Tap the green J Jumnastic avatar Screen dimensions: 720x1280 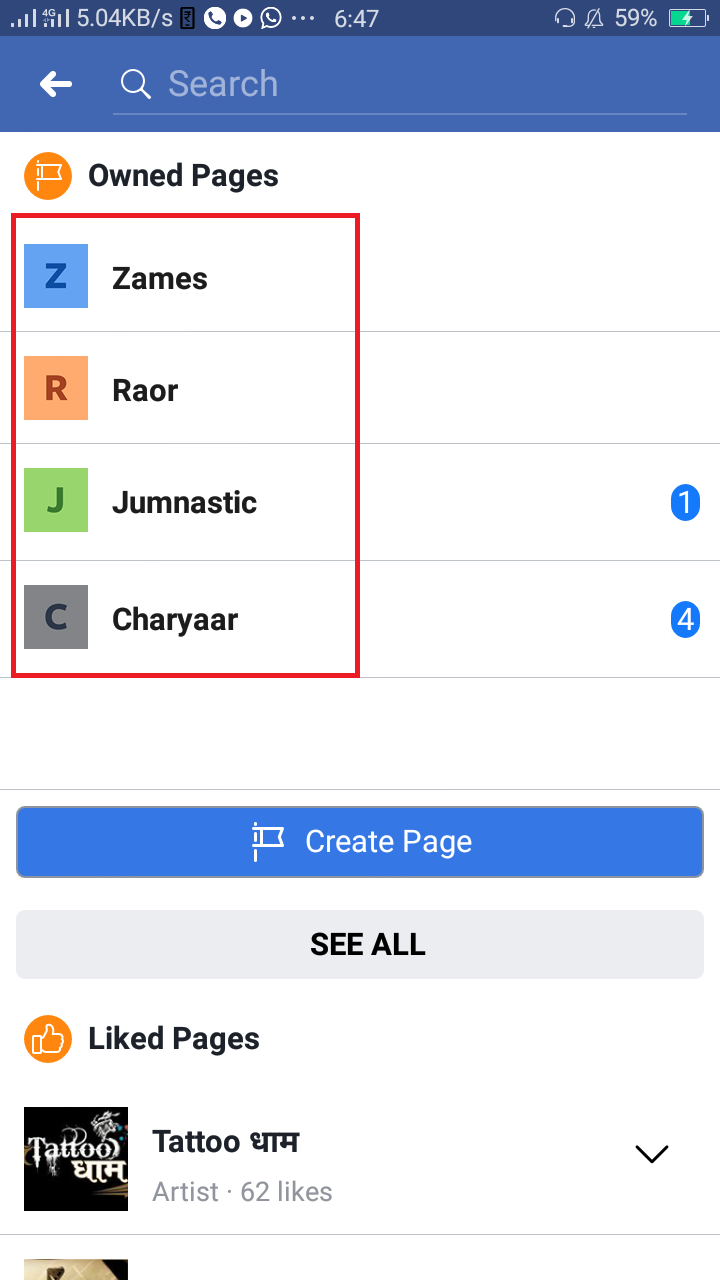tap(56, 500)
